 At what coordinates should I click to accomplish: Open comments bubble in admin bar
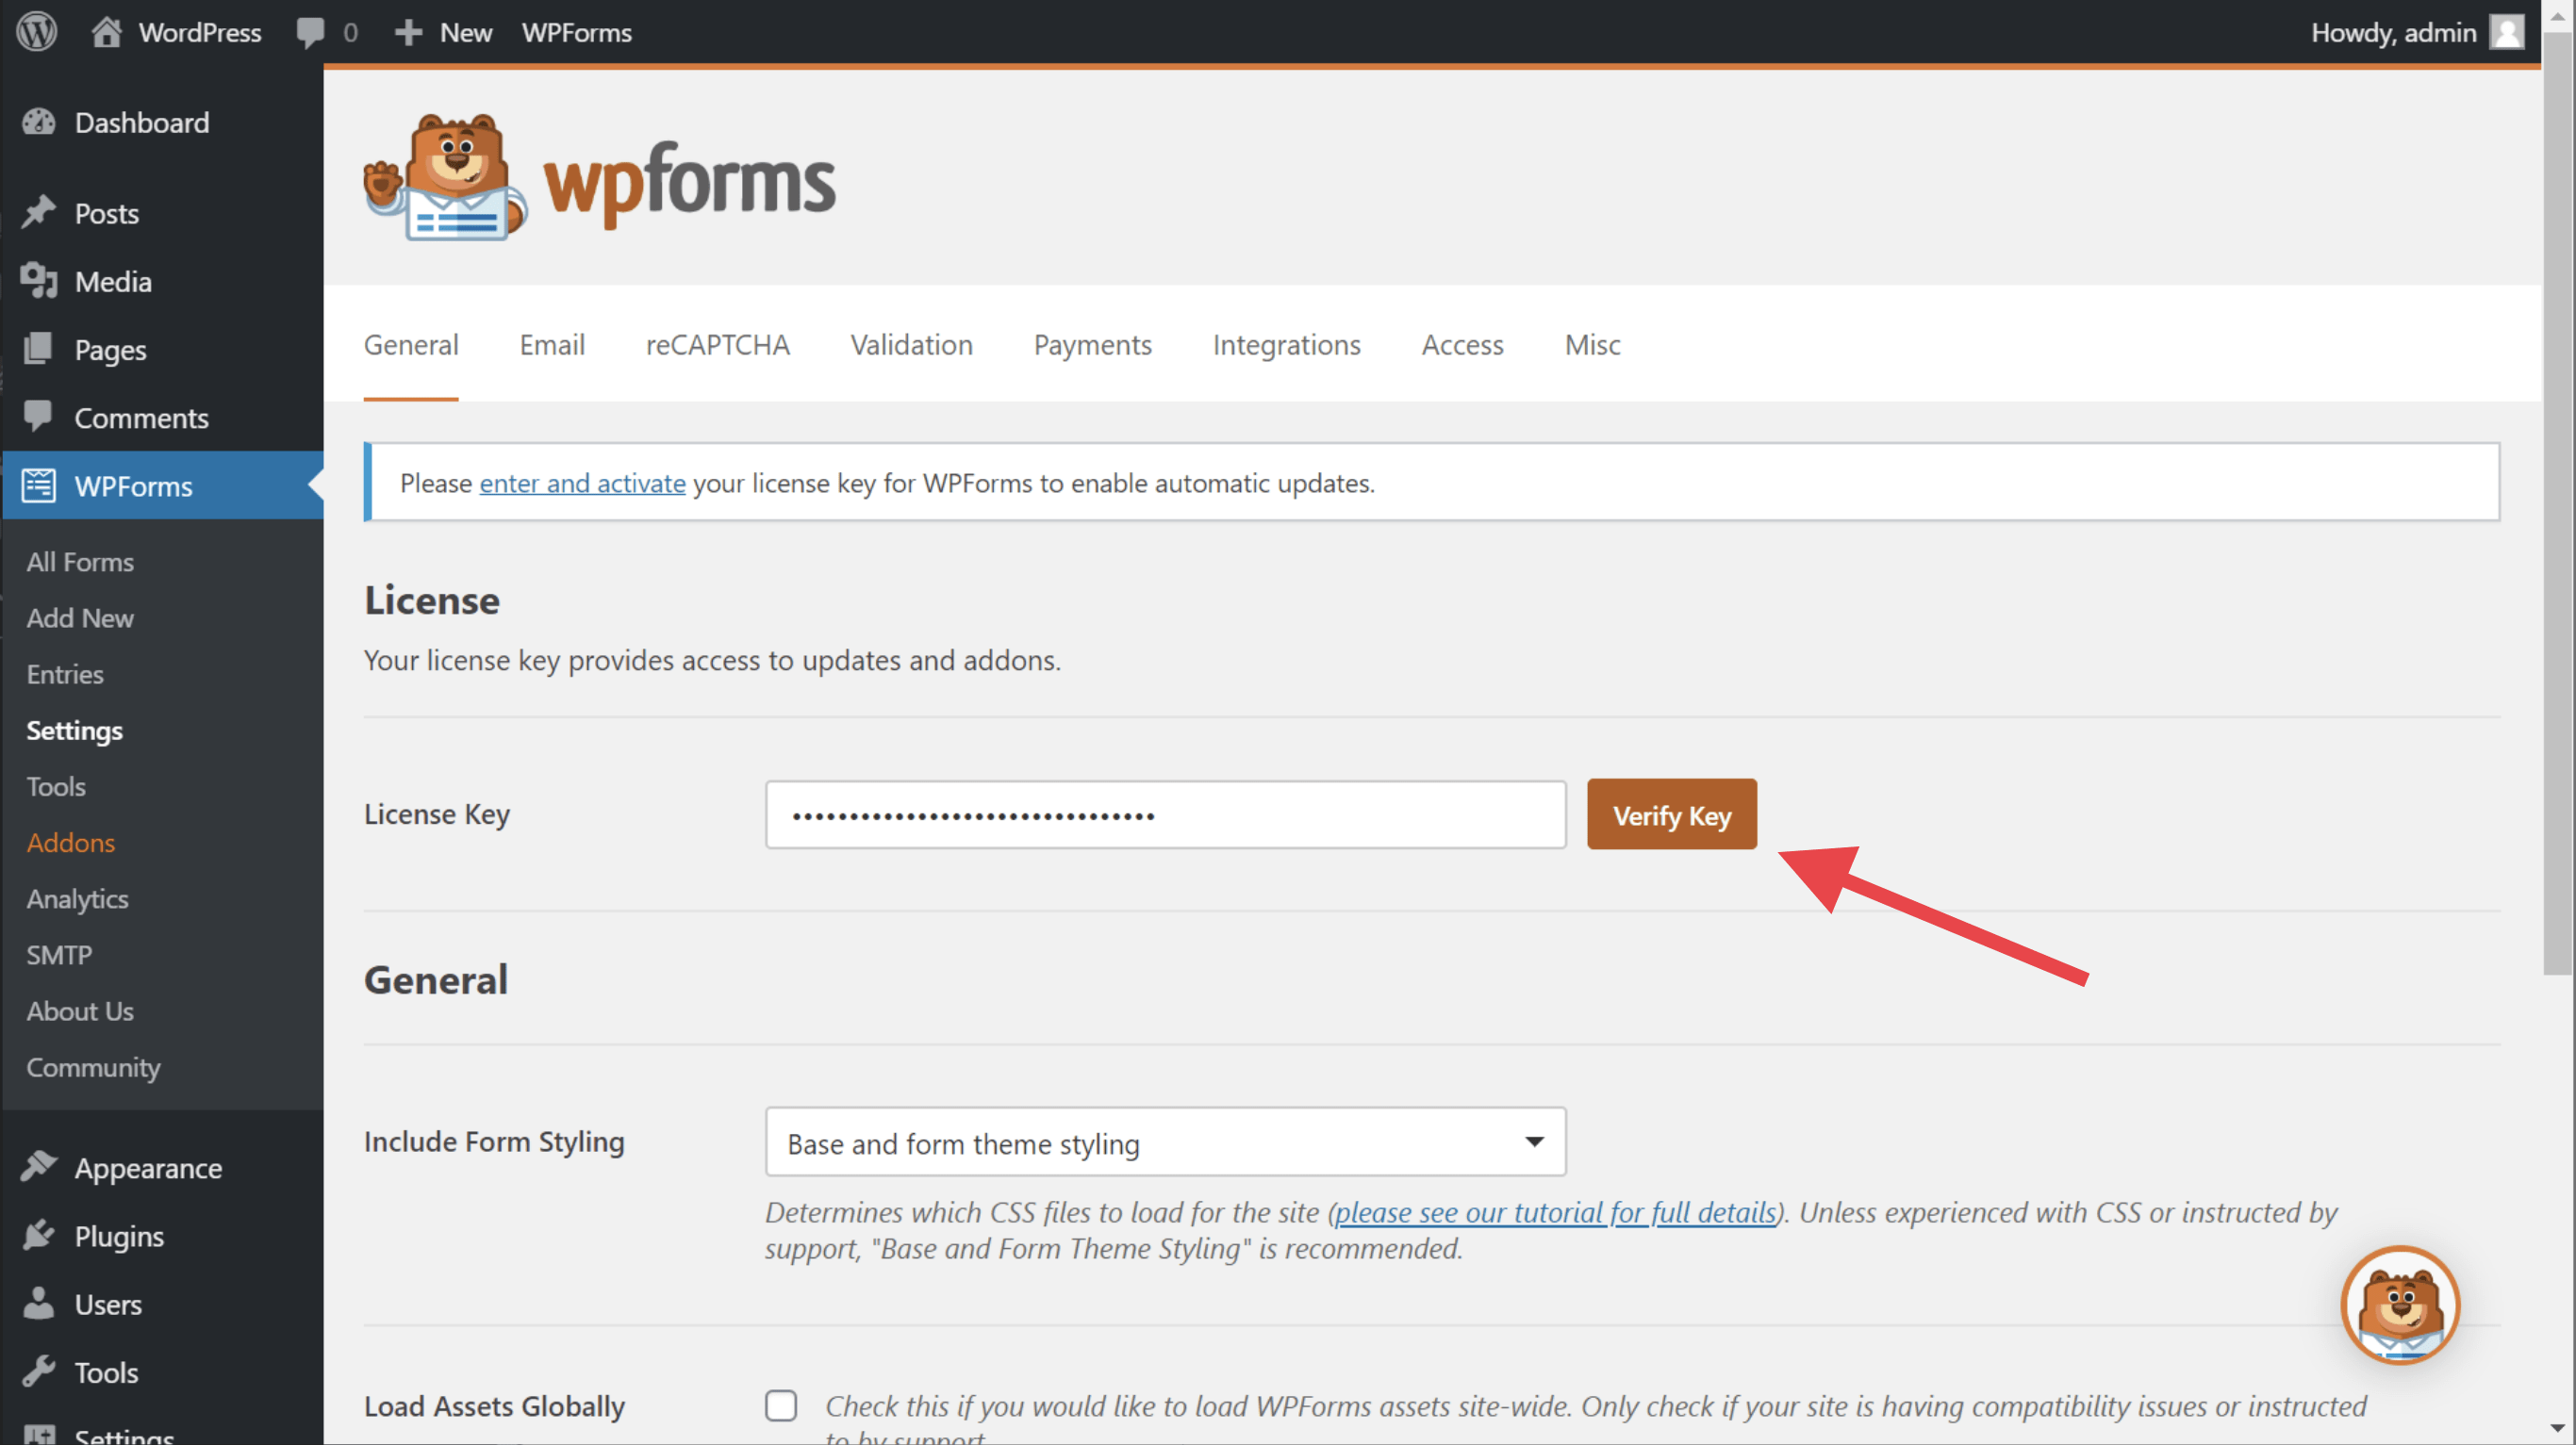tap(310, 32)
